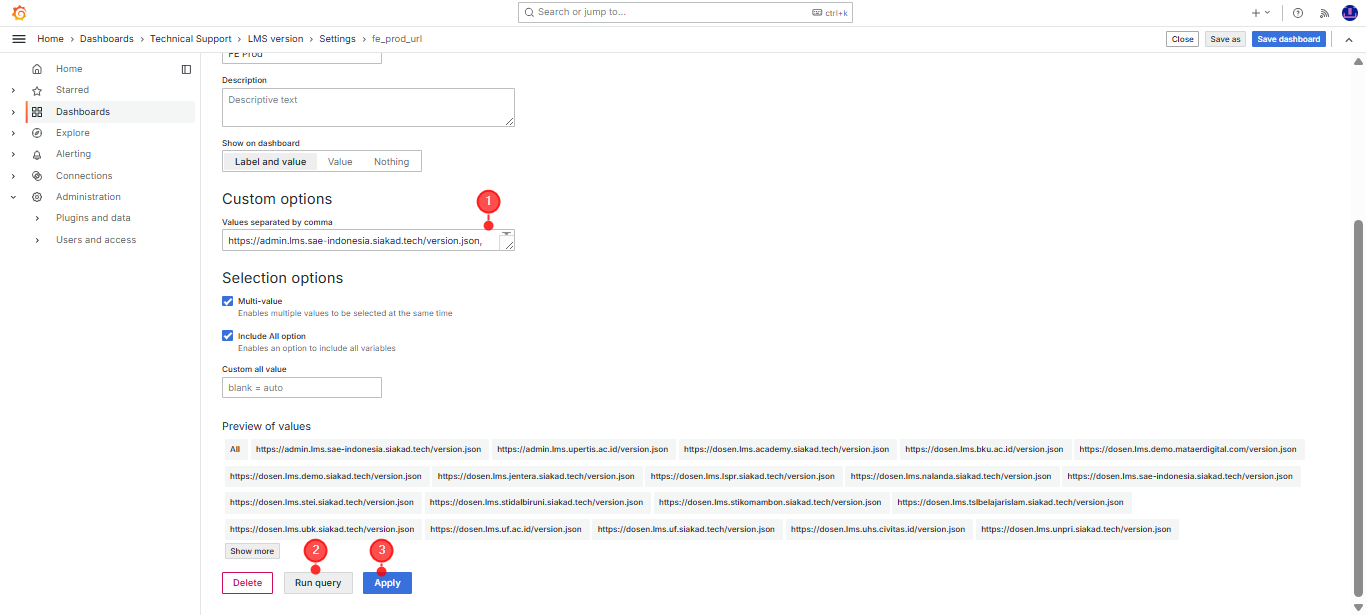Collapse the top bar with chevron icon
The height and width of the screenshot is (615, 1366).
click(x=1348, y=39)
